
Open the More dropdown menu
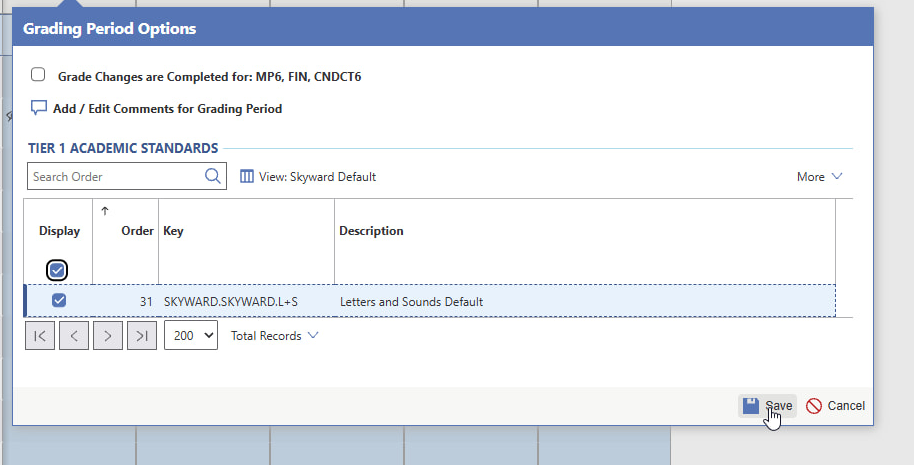pos(820,177)
